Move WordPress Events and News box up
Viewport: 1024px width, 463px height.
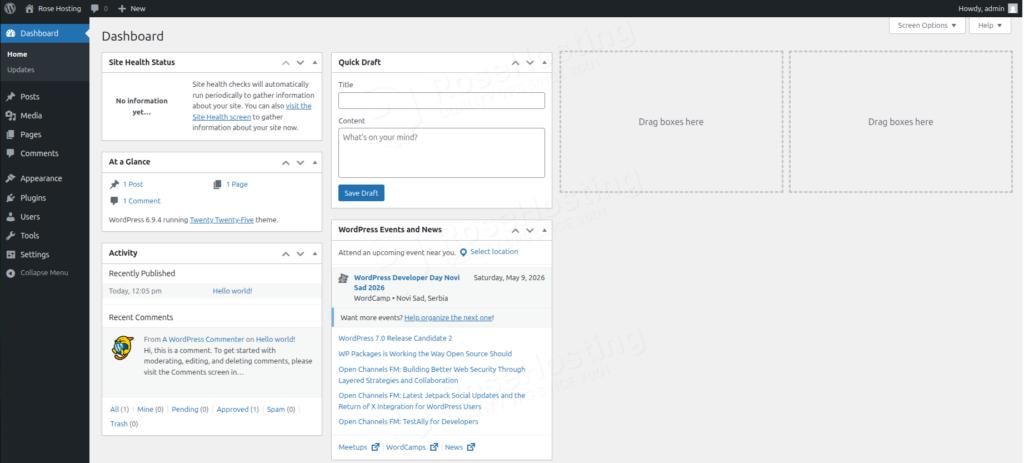point(515,231)
